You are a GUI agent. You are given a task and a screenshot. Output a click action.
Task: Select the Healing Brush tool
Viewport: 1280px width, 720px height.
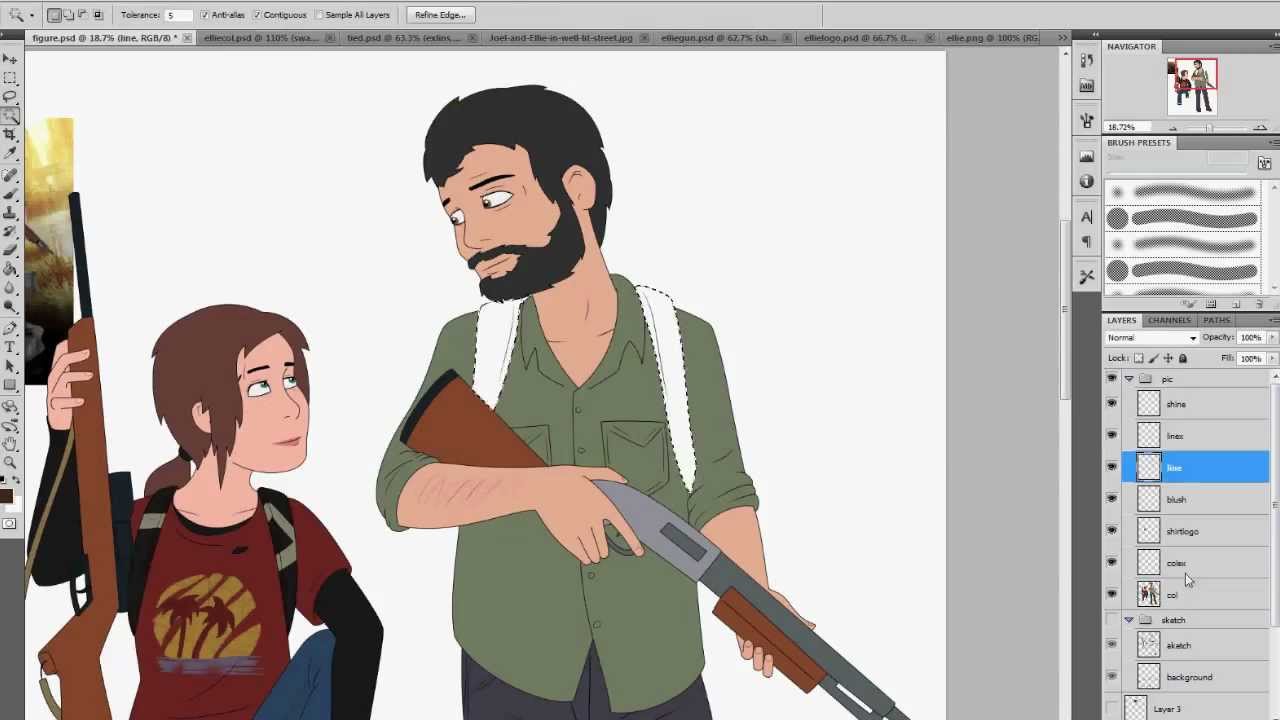(10, 175)
